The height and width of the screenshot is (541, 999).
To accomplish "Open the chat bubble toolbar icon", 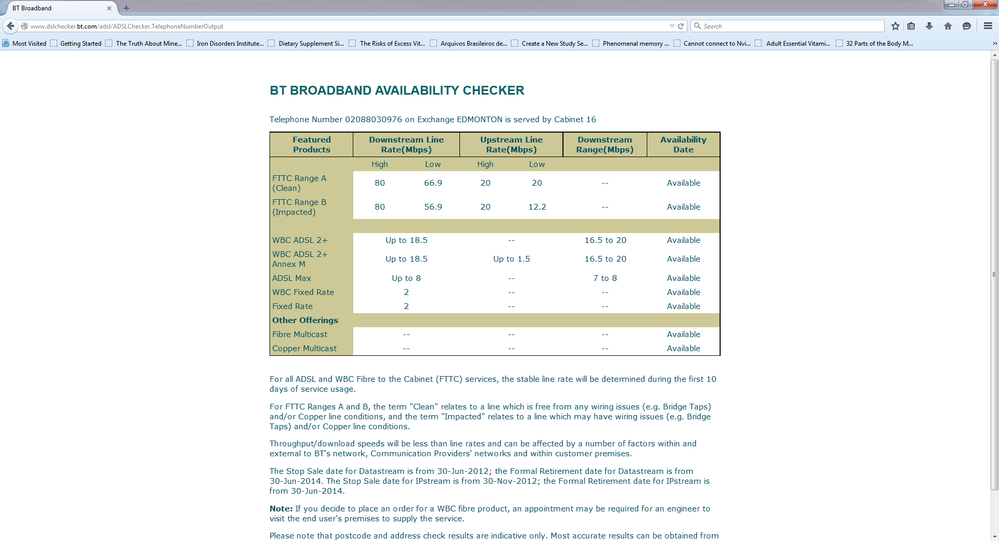I will point(967,26).
